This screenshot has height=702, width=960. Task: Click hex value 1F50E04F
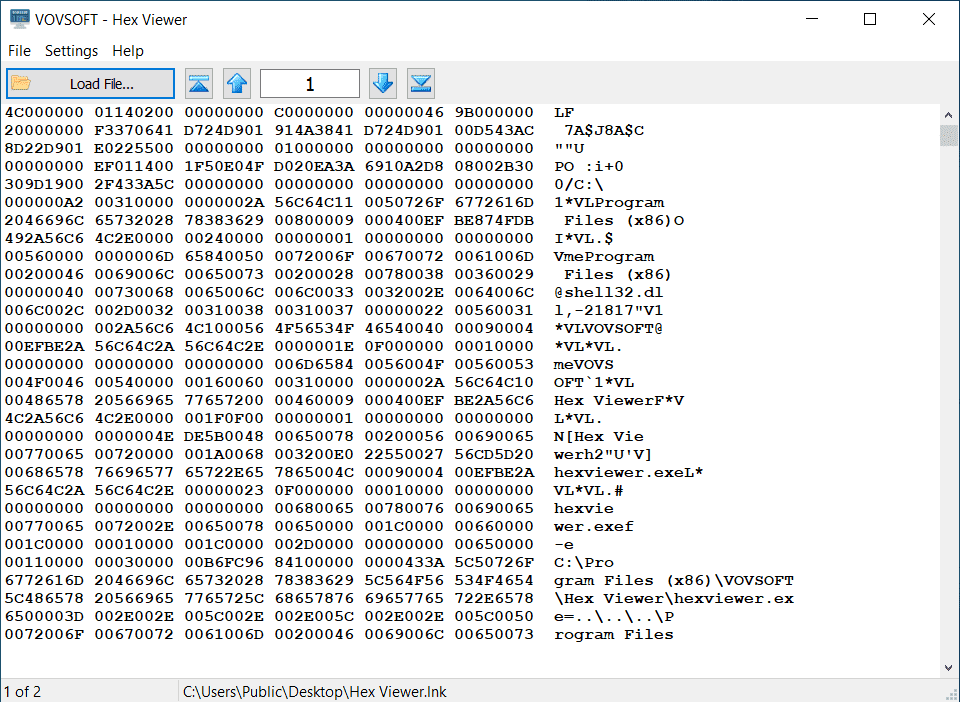coord(224,166)
